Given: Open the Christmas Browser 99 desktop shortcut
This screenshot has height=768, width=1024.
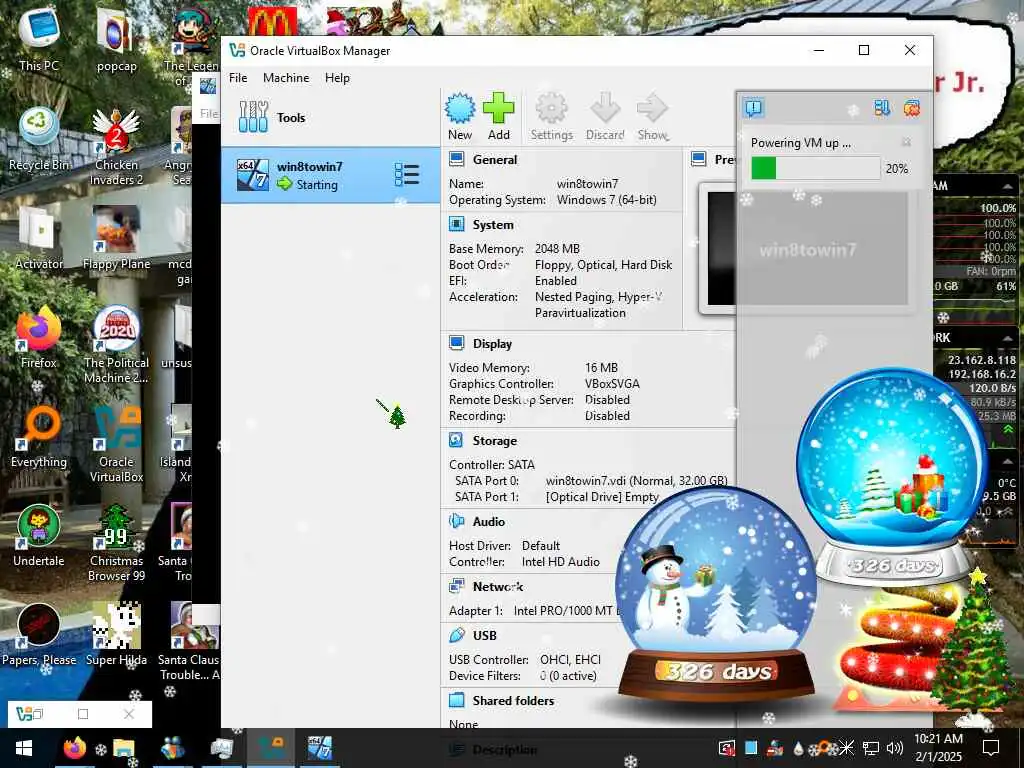Looking at the screenshot, I should 116,543.
